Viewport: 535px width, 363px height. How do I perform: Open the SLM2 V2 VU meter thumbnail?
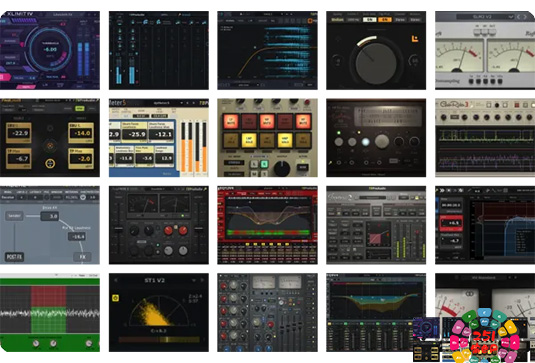(x=485, y=50)
